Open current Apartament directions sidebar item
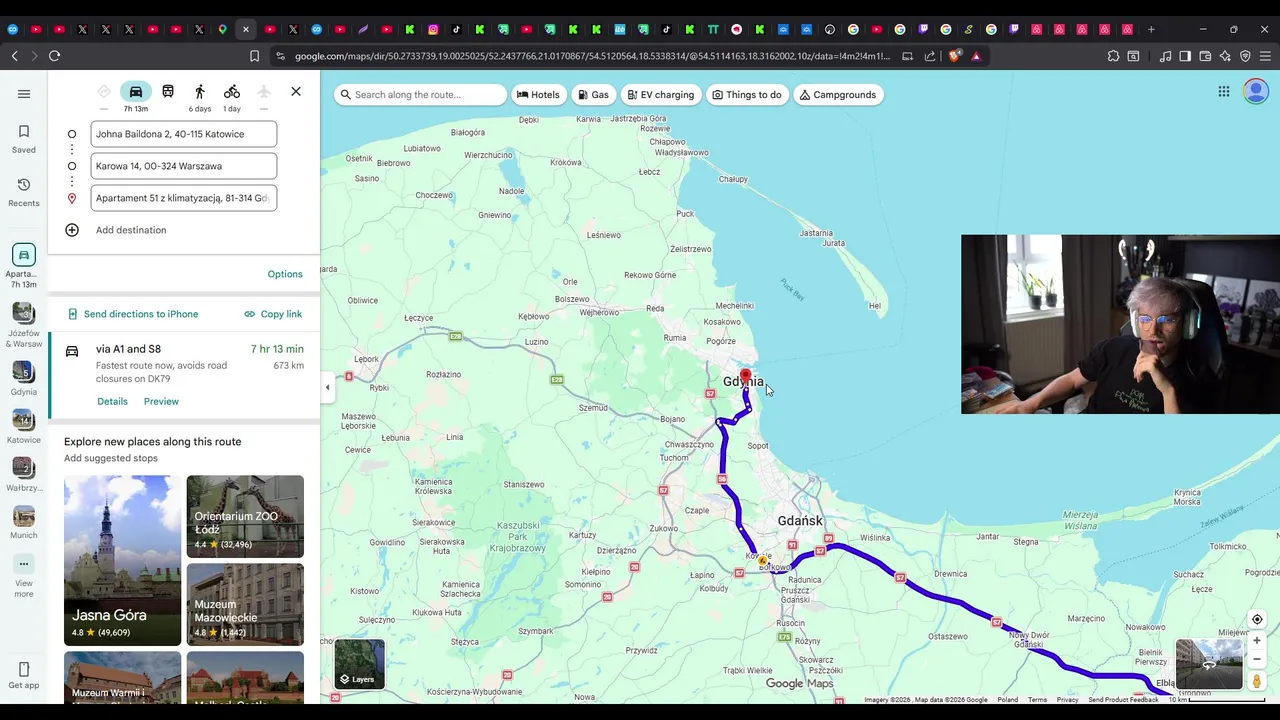The height and width of the screenshot is (720, 1280). 24,266
